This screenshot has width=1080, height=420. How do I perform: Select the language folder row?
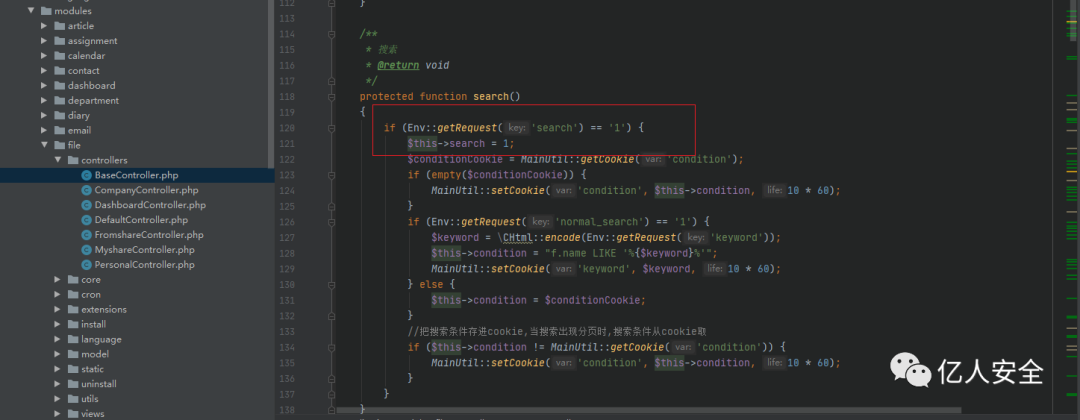click(x=137, y=339)
